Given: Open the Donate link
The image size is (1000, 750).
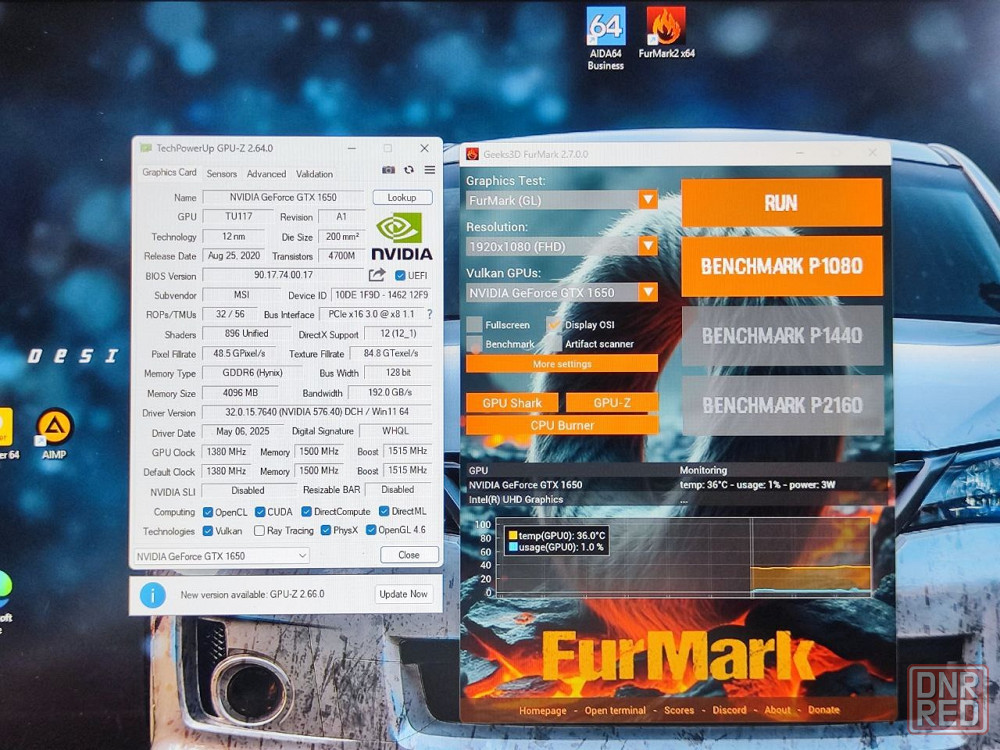Looking at the screenshot, I should tap(823, 709).
